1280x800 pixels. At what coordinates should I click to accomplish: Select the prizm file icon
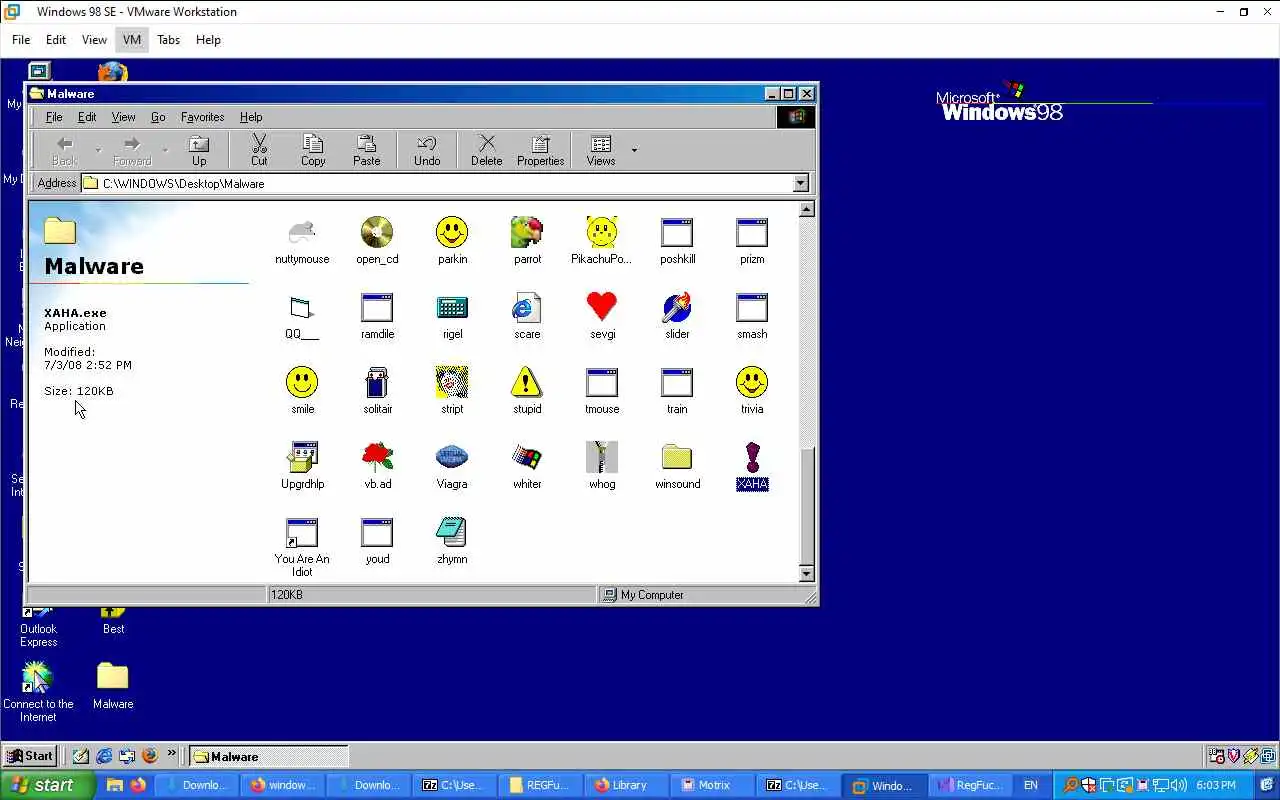coord(752,232)
